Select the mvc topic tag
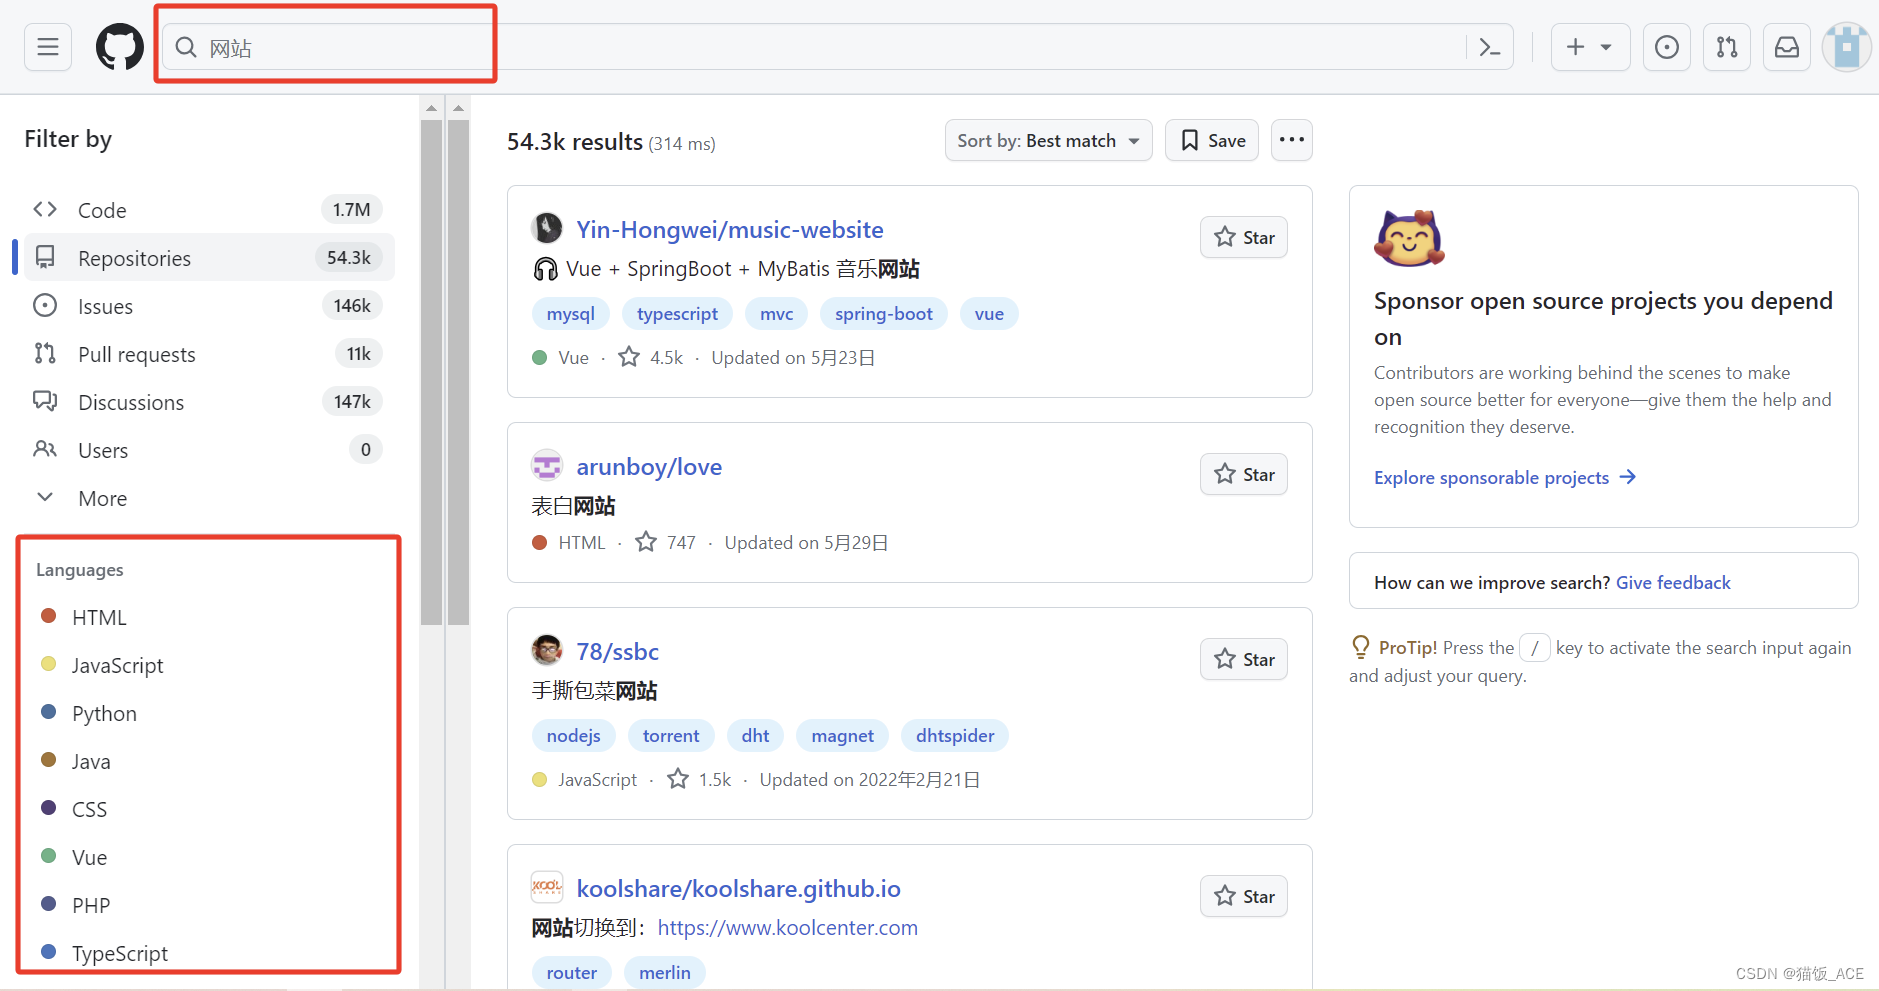The height and width of the screenshot is (991, 1879). coord(776,313)
